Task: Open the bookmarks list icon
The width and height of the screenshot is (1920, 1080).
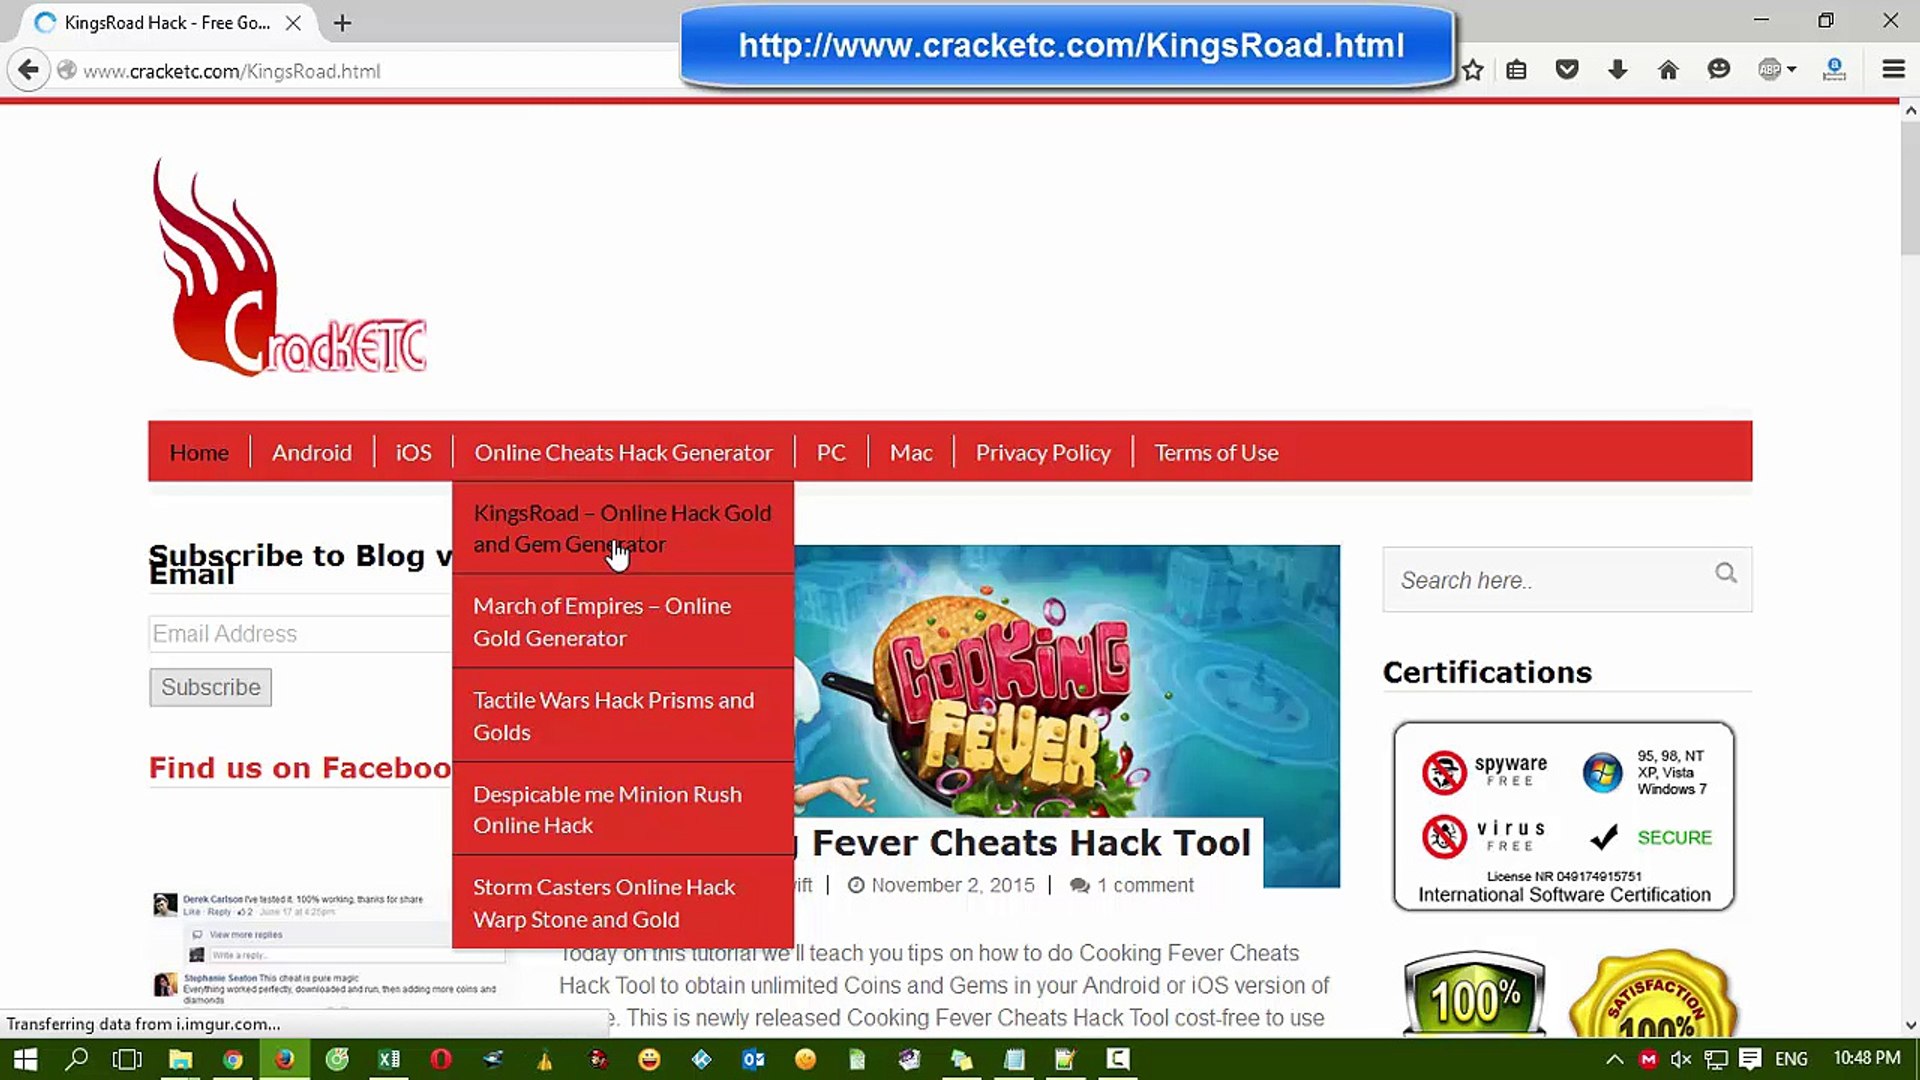Action: coord(1516,70)
